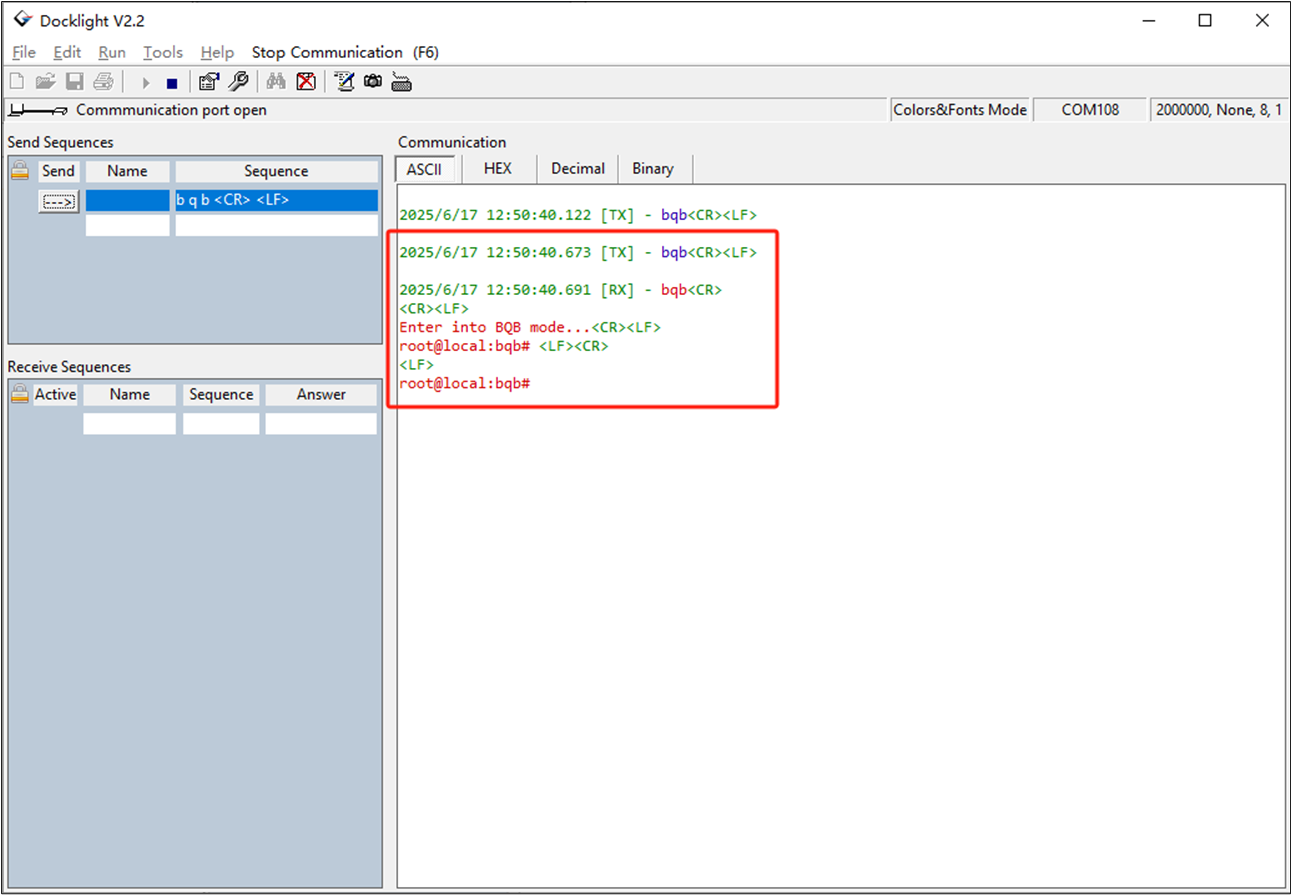1292x895 pixels.
Task: Click the Name column header in Send Sequences
Action: coord(128,171)
